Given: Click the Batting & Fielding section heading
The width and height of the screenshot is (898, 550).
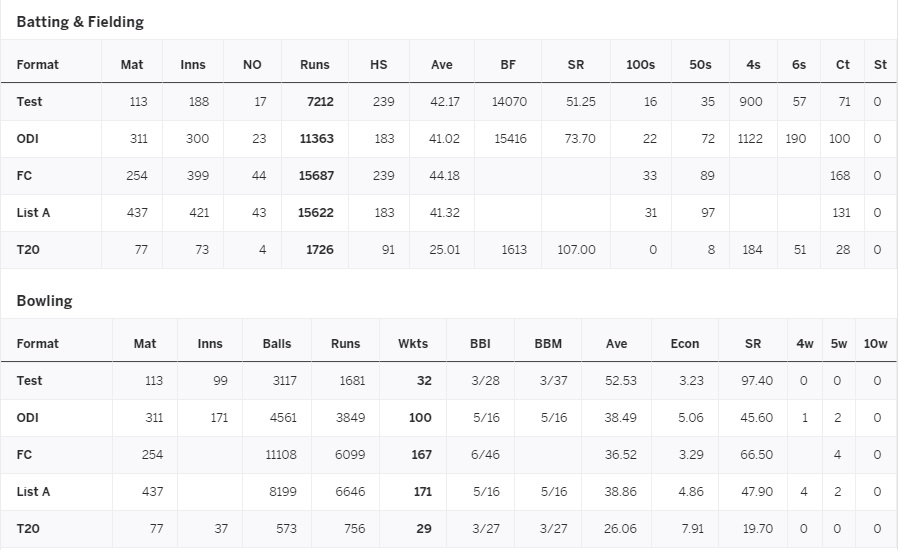Looking at the screenshot, I should pyautogui.click(x=80, y=22).
